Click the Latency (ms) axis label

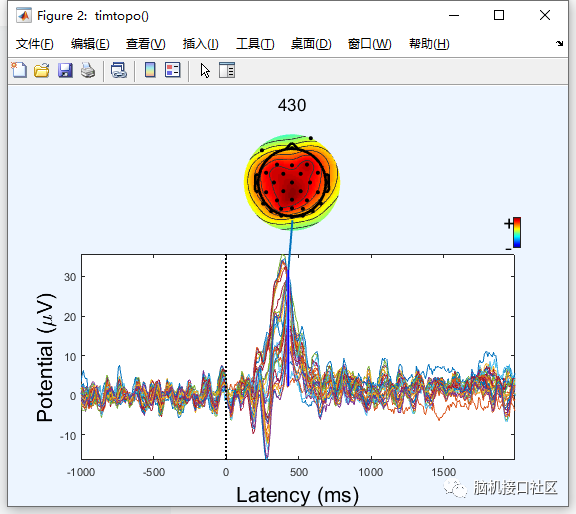click(297, 495)
